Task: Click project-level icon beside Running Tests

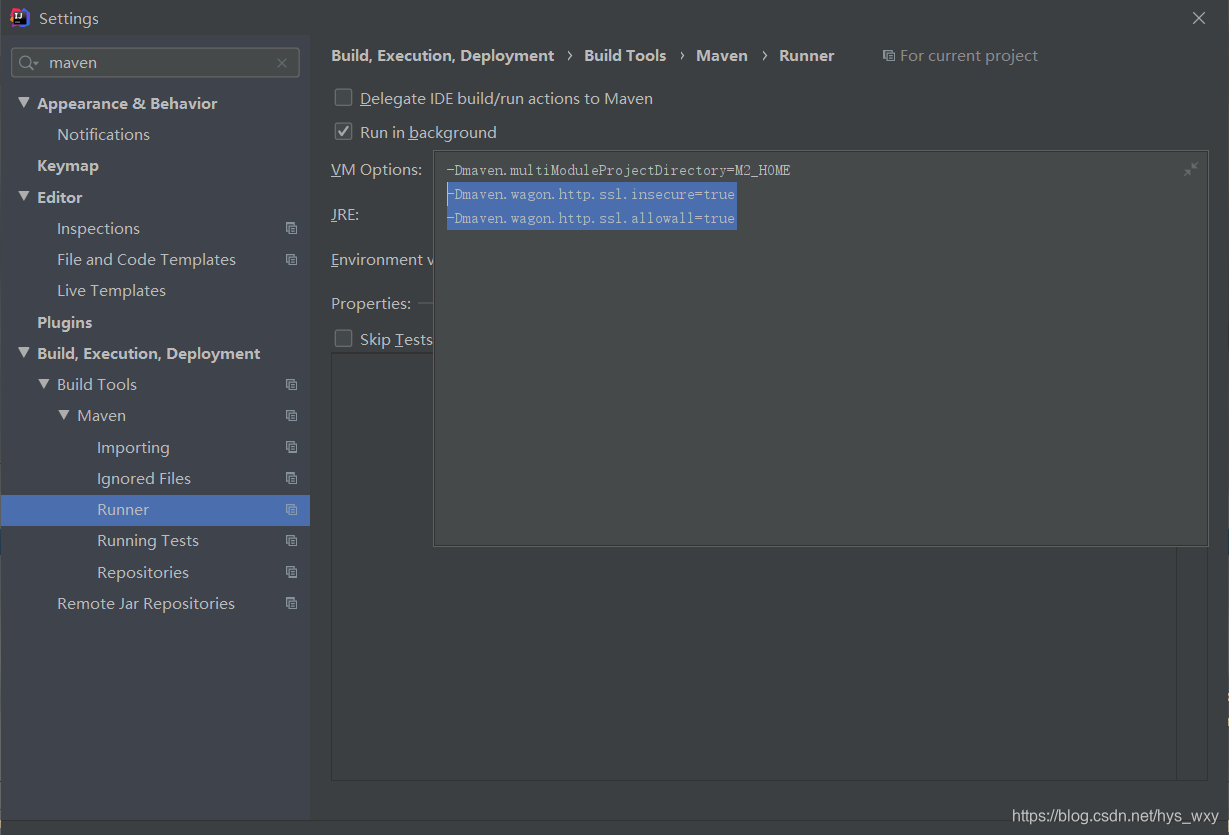Action: pos(291,541)
